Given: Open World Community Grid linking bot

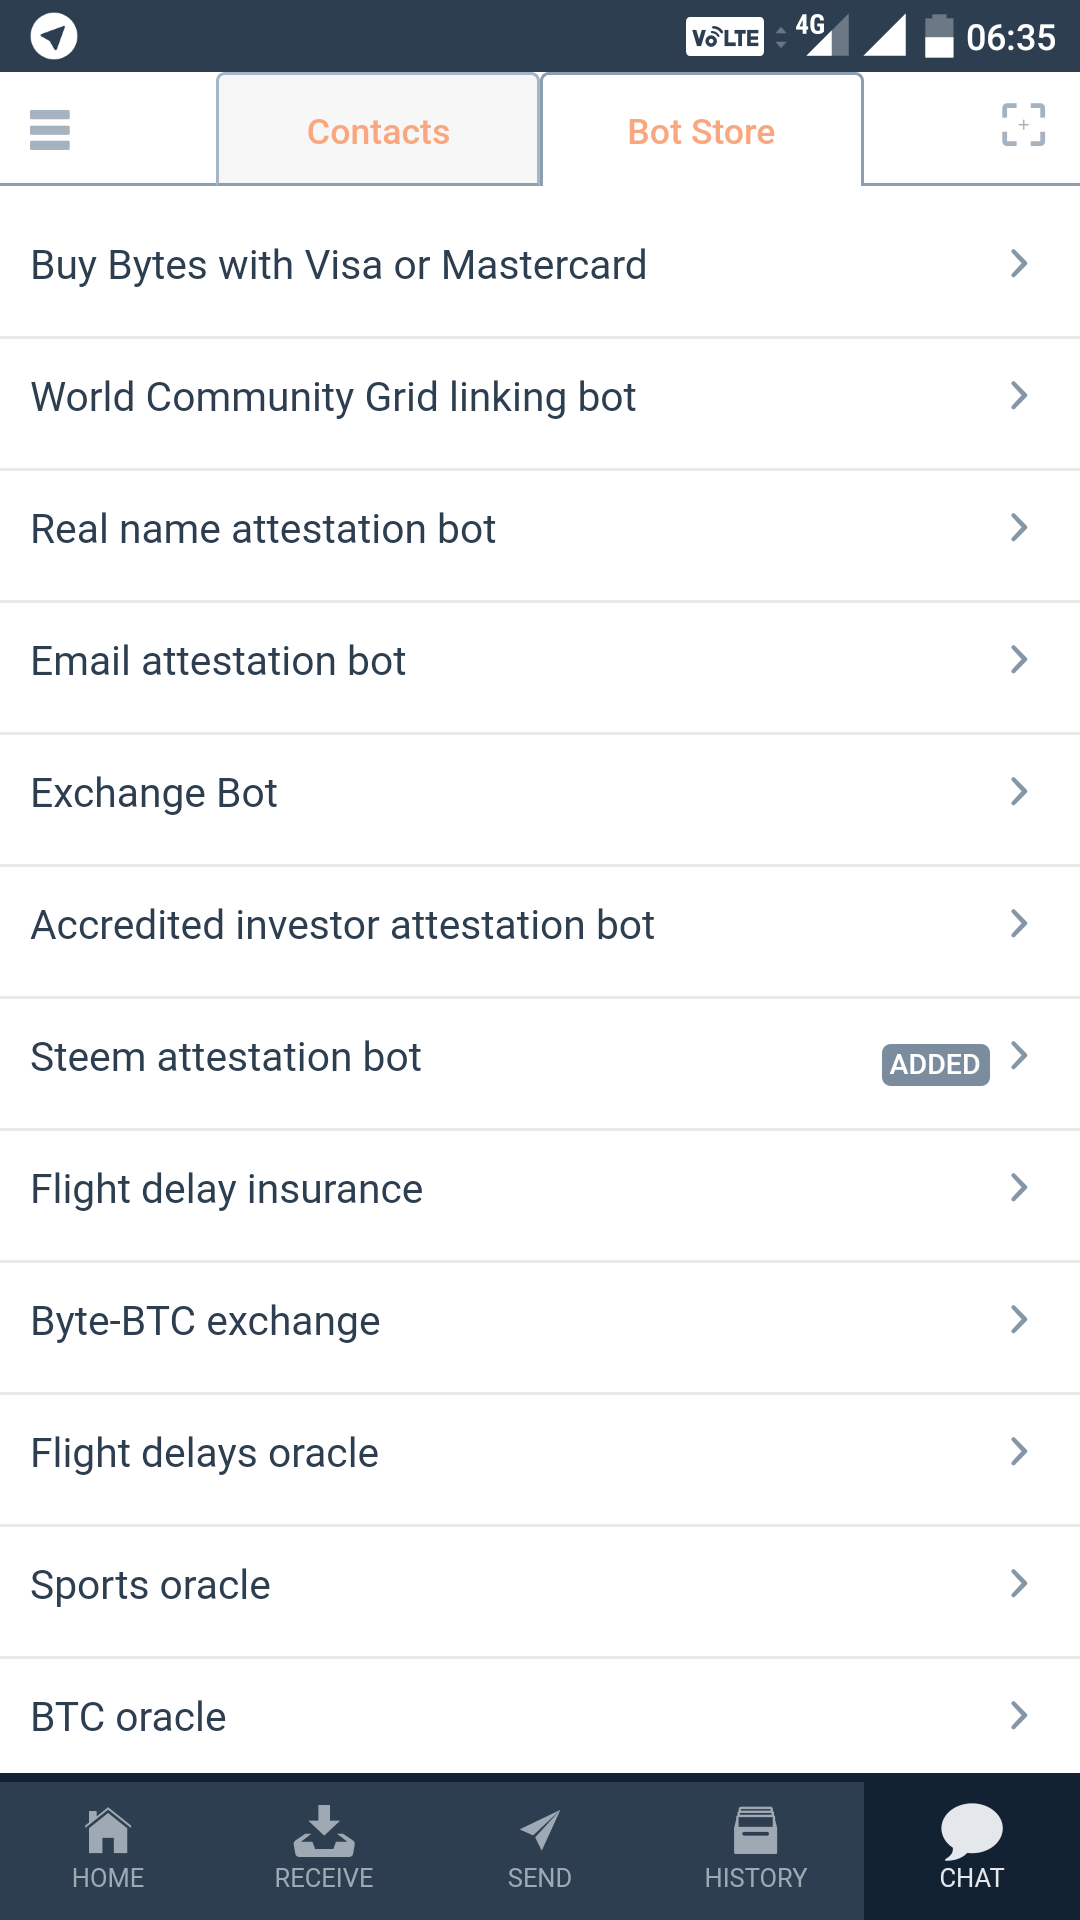Looking at the screenshot, I should point(333,397).
